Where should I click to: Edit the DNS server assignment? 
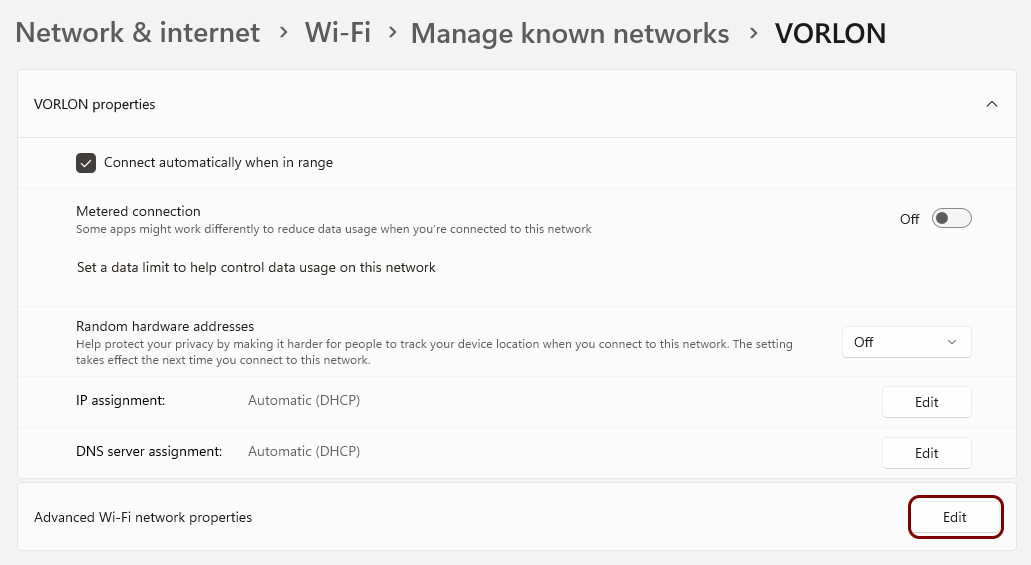[926, 453]
